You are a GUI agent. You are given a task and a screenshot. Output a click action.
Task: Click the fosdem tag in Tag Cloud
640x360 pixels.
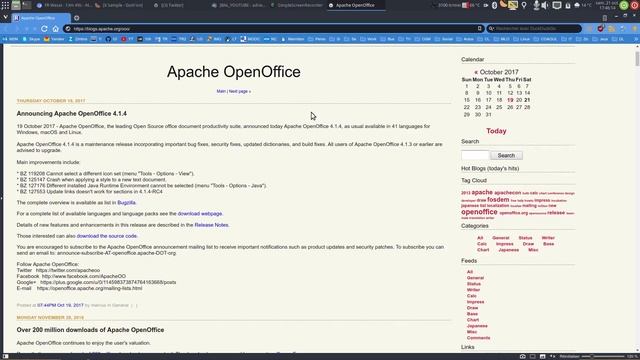498,200
